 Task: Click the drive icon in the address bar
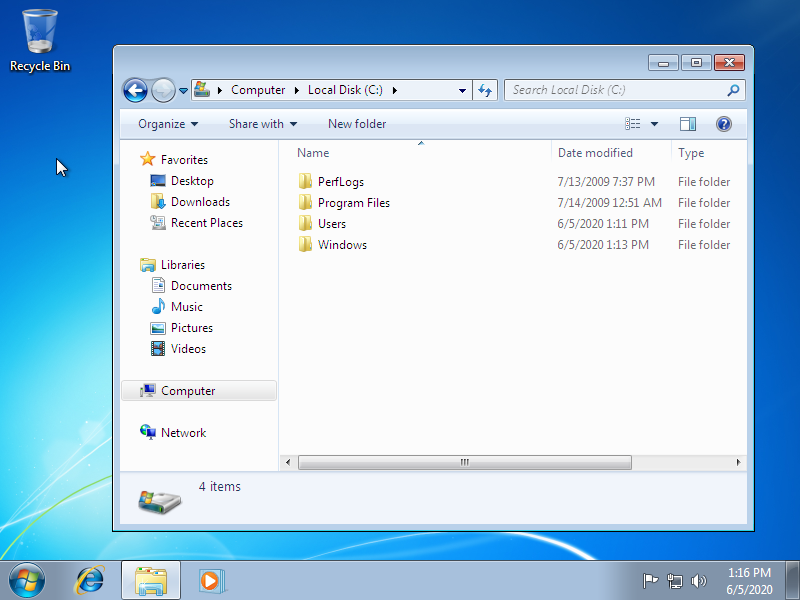click(x=202, y=90)
